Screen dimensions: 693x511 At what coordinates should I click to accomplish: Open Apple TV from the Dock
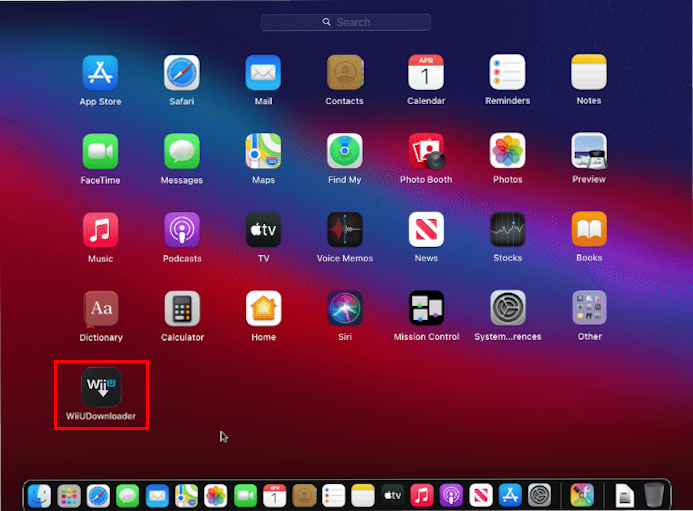point(392,496)
